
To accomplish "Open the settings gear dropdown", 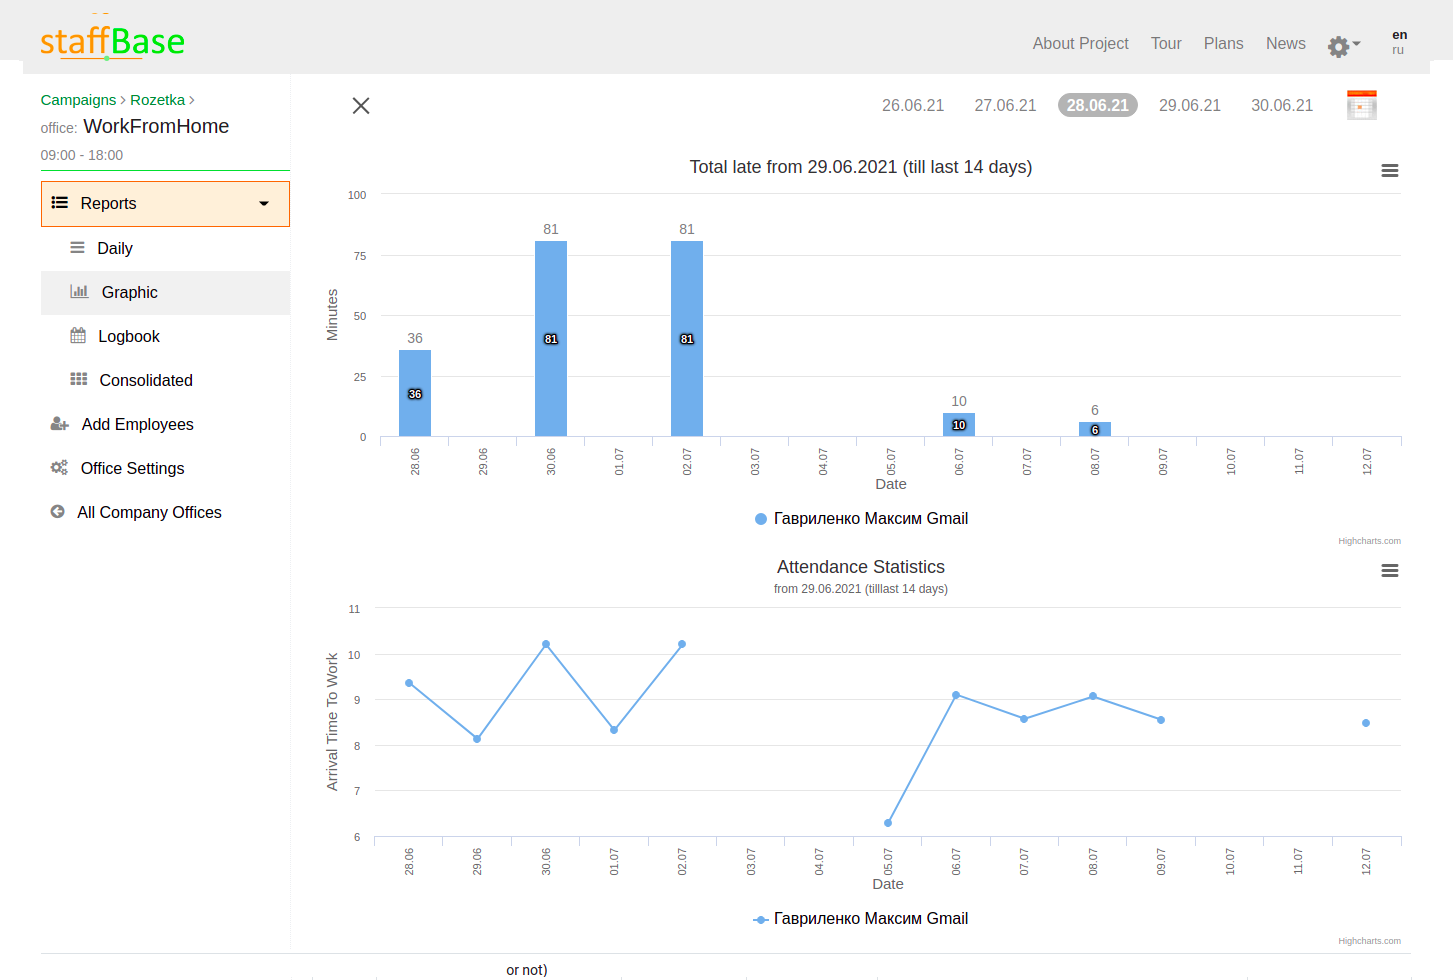I will (1338, 45).
